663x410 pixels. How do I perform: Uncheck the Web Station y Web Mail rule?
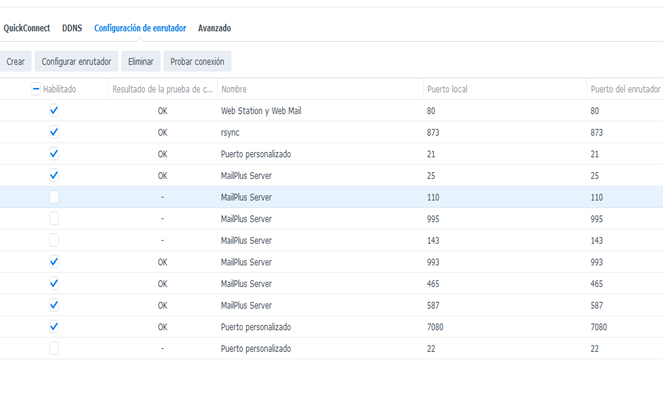pos(54,111)
